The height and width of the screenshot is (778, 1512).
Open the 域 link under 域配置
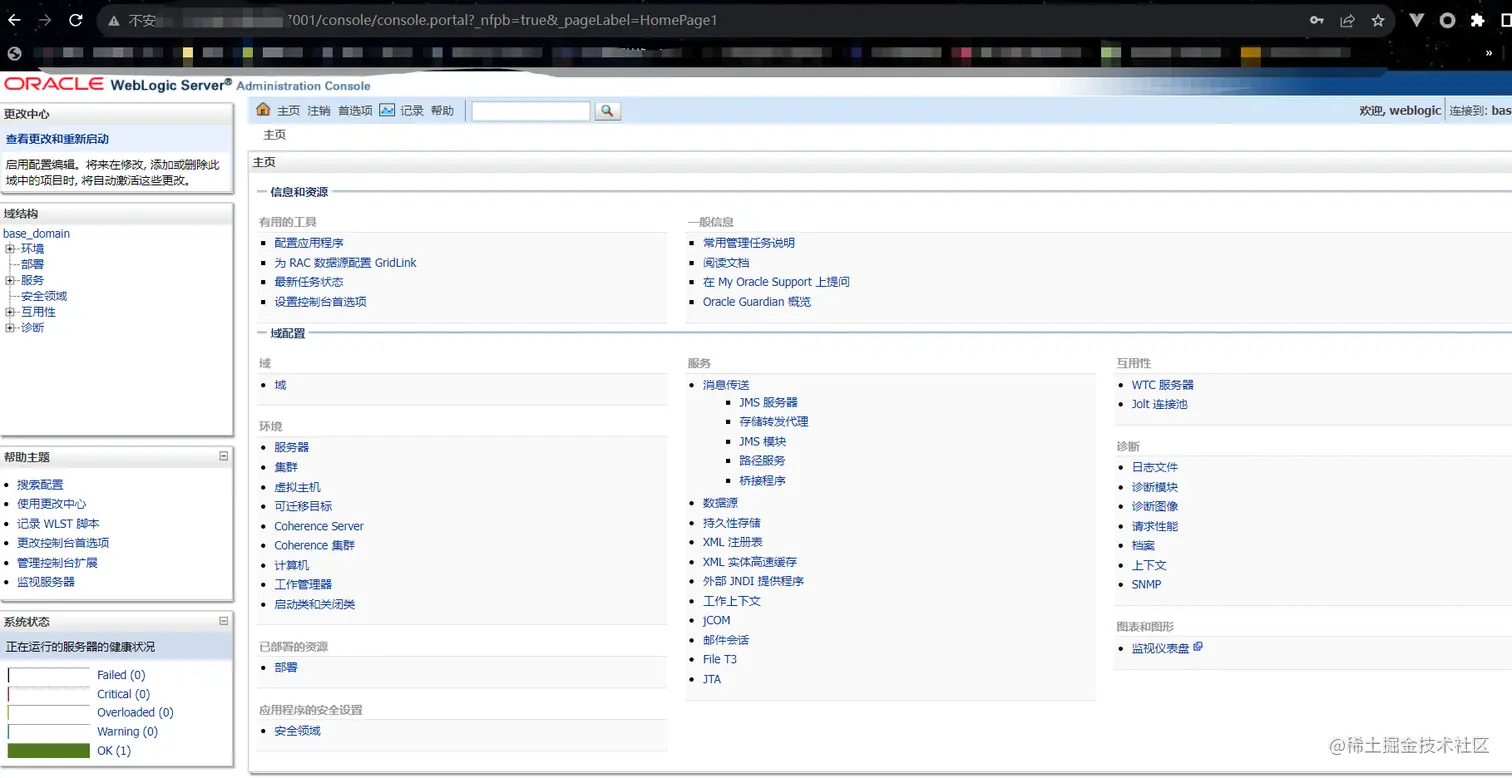(x=280, y=385)
